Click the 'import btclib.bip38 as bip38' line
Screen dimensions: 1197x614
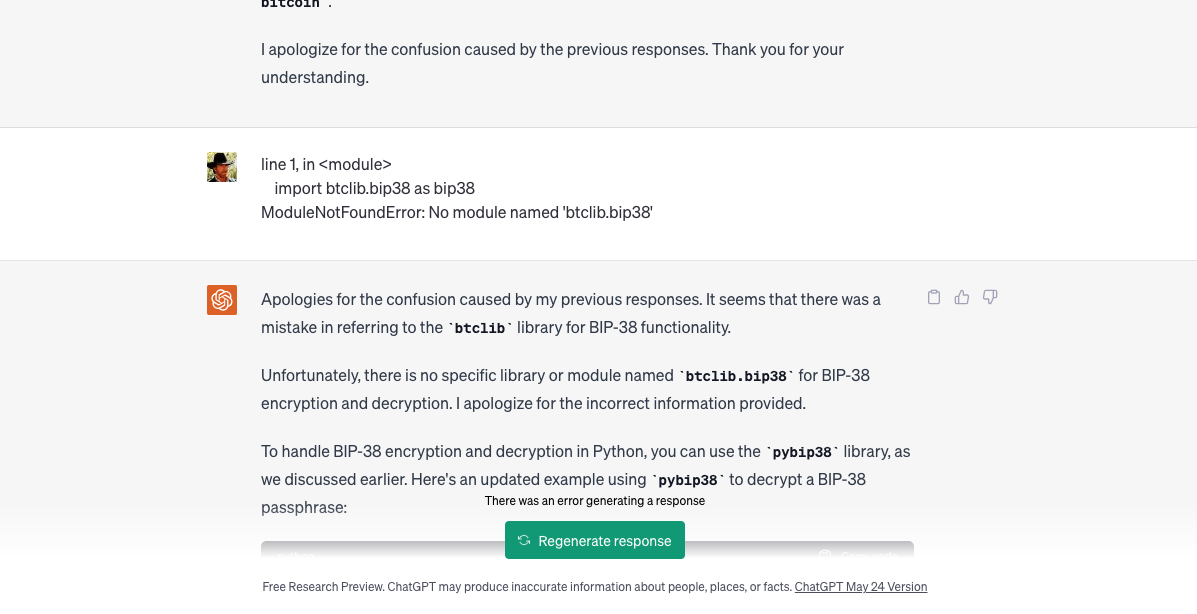point(374,188)
